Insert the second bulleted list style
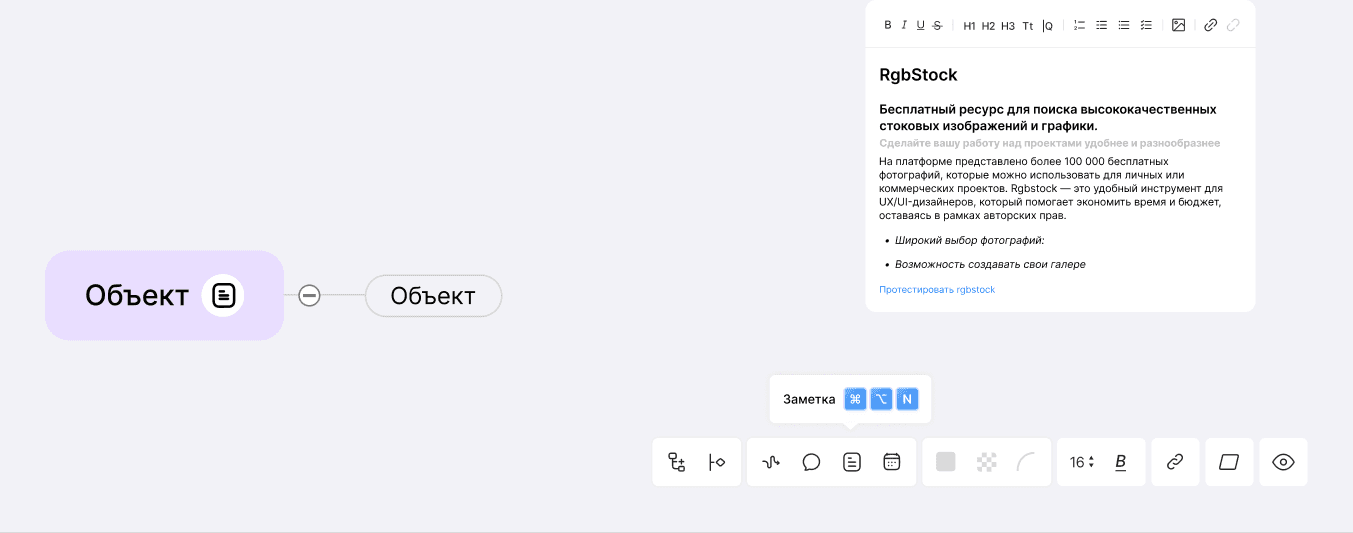The width and height of the screenshot is (1353, 533). point(1123,25)
